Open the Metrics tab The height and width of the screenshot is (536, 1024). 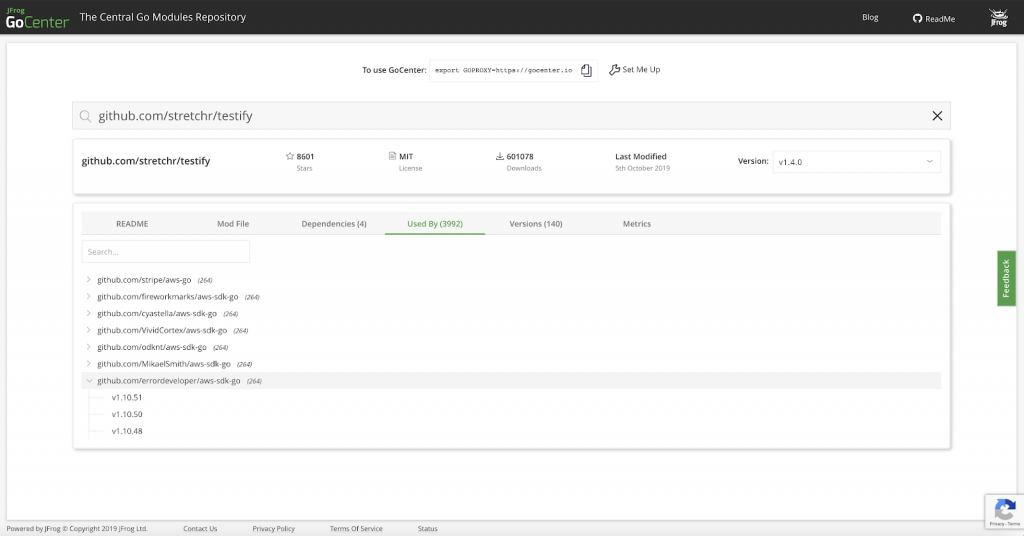(x=636, y=224)
